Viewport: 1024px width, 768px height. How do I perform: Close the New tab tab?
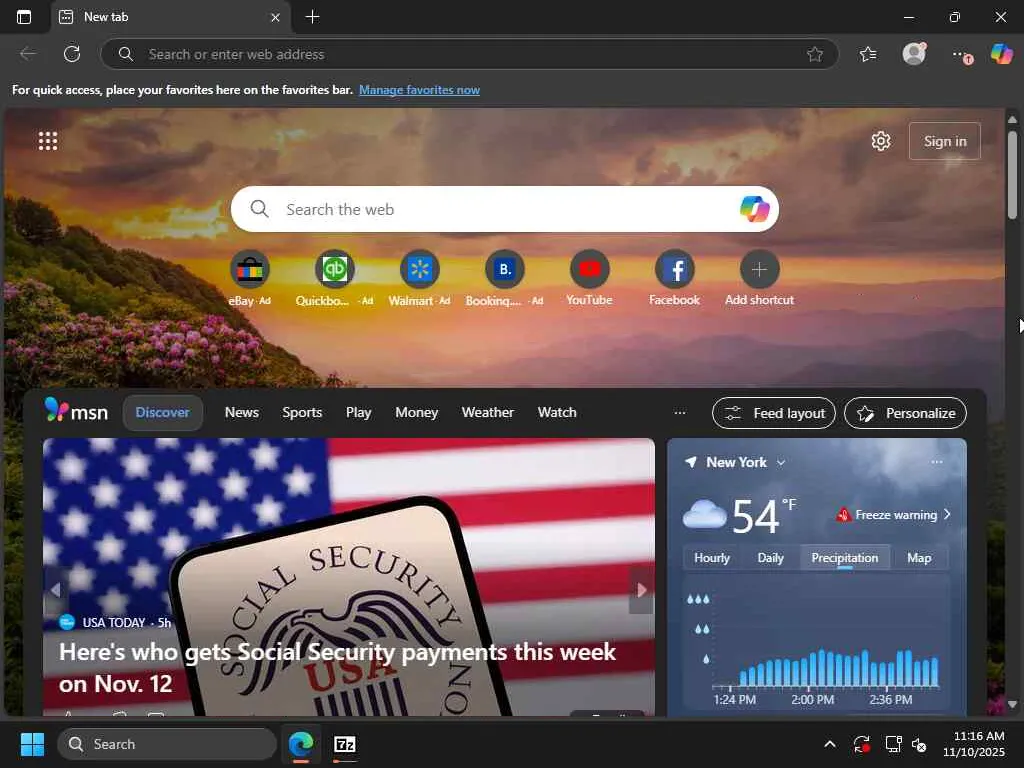point(275,18)
